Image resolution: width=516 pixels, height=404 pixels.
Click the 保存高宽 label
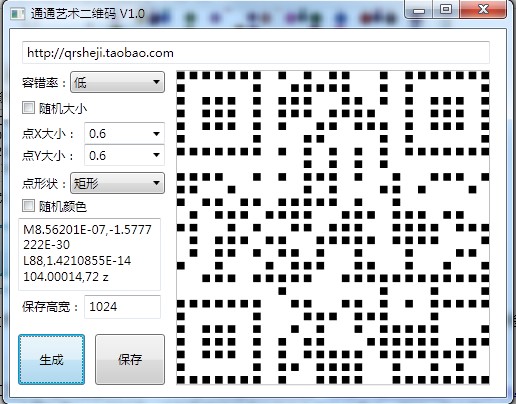coord(50,307)
